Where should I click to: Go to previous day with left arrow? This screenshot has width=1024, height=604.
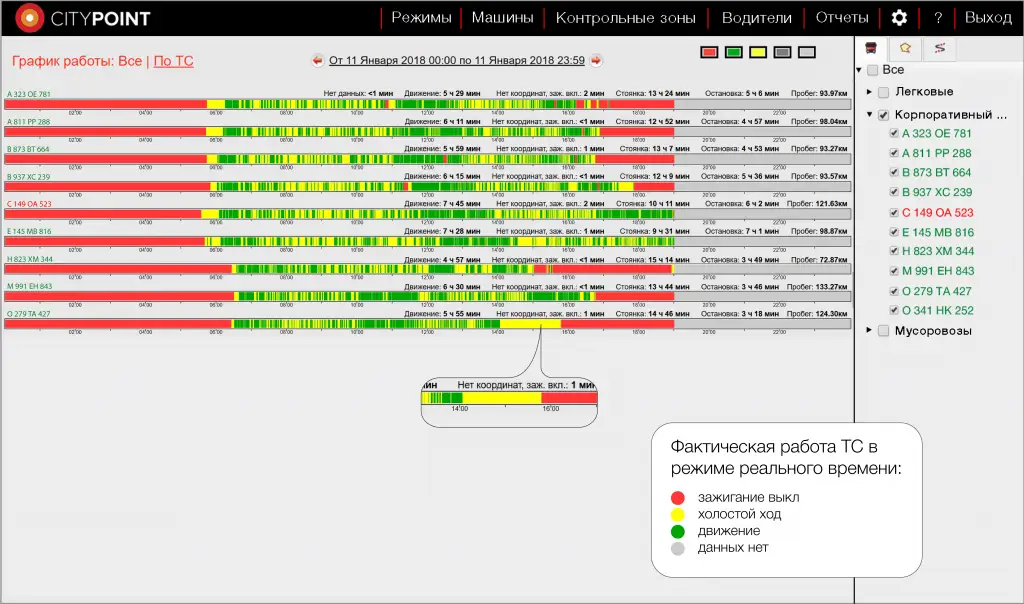tap(319, 61)
